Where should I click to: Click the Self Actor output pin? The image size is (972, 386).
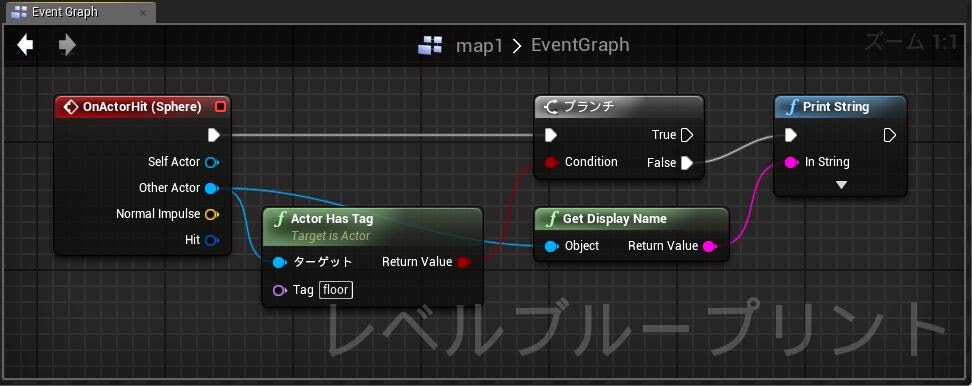pos(211,162)
